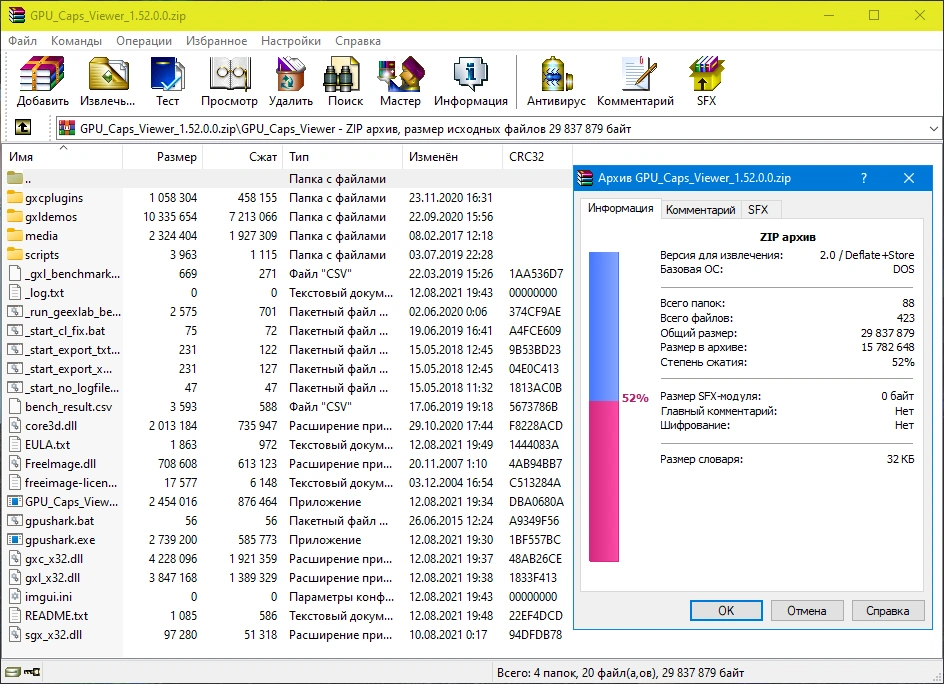Go up one folder level icon
944x684 pixels.
[23, 128]
